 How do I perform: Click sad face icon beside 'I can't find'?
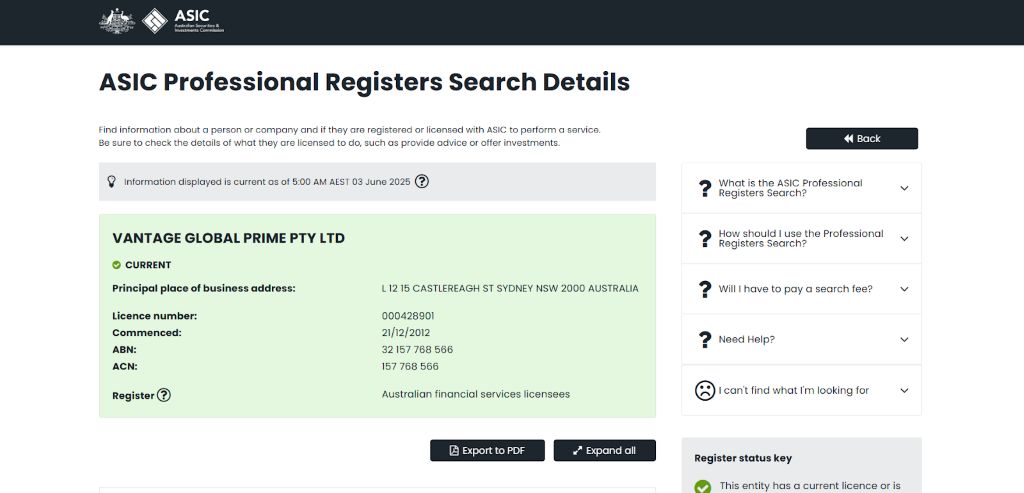tap(705, 390)
